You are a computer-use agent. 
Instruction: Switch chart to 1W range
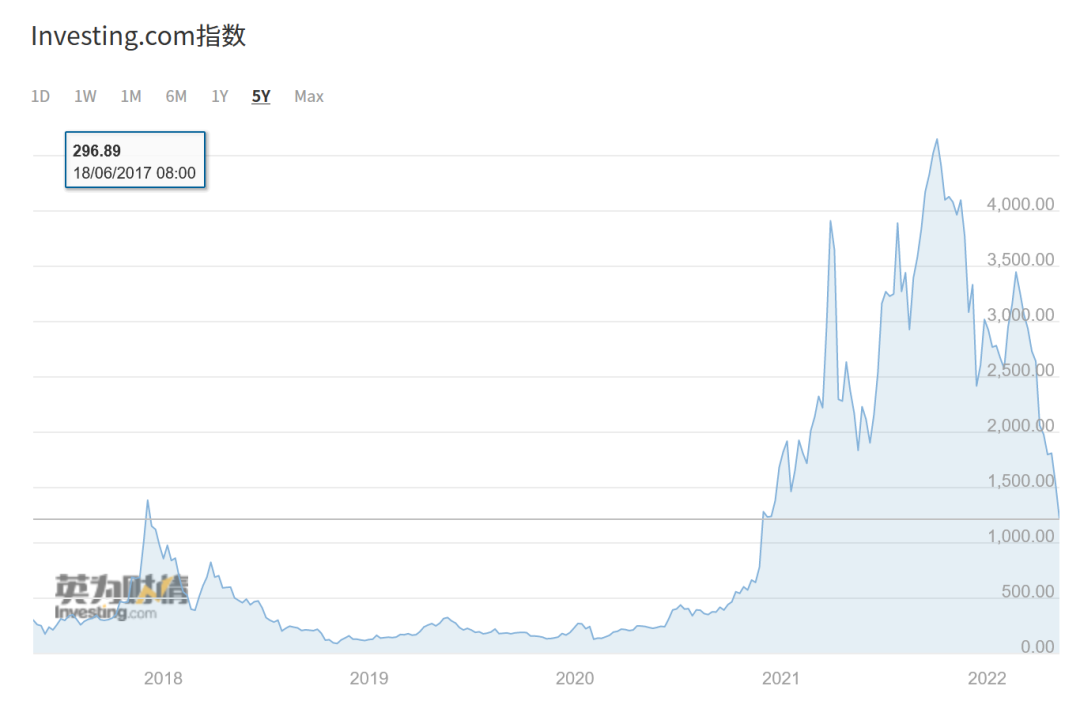coord(85,96)
